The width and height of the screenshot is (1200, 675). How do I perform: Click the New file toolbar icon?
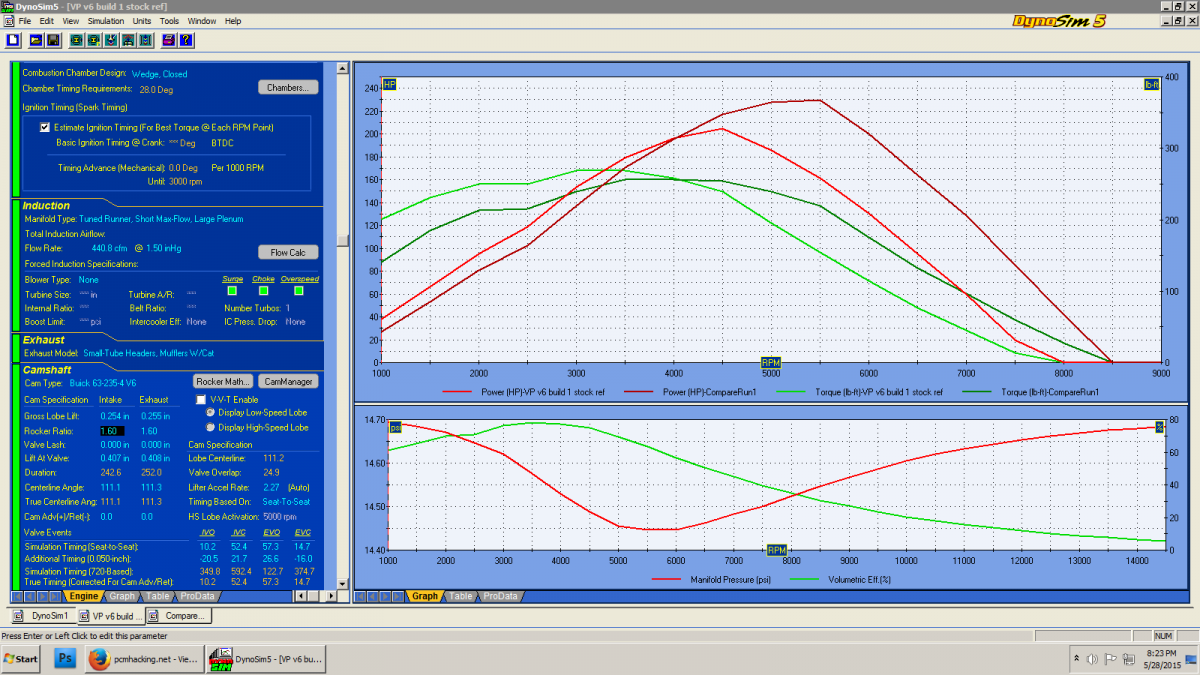[15, 40]
